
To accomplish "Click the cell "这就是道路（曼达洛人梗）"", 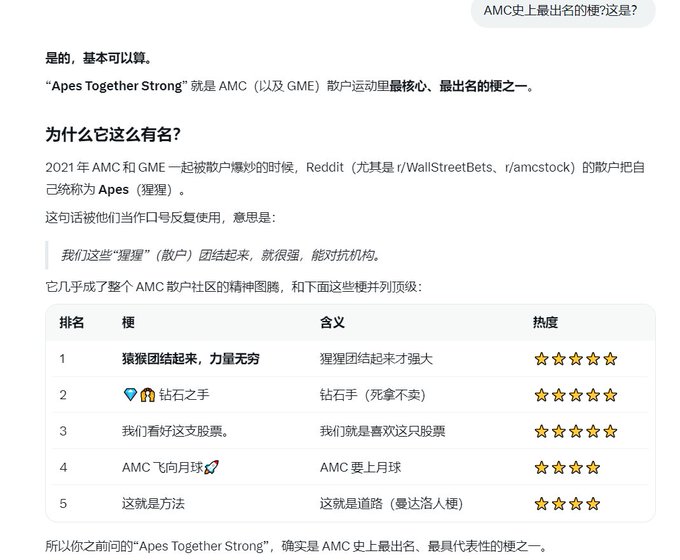I will tap(392, 504).
